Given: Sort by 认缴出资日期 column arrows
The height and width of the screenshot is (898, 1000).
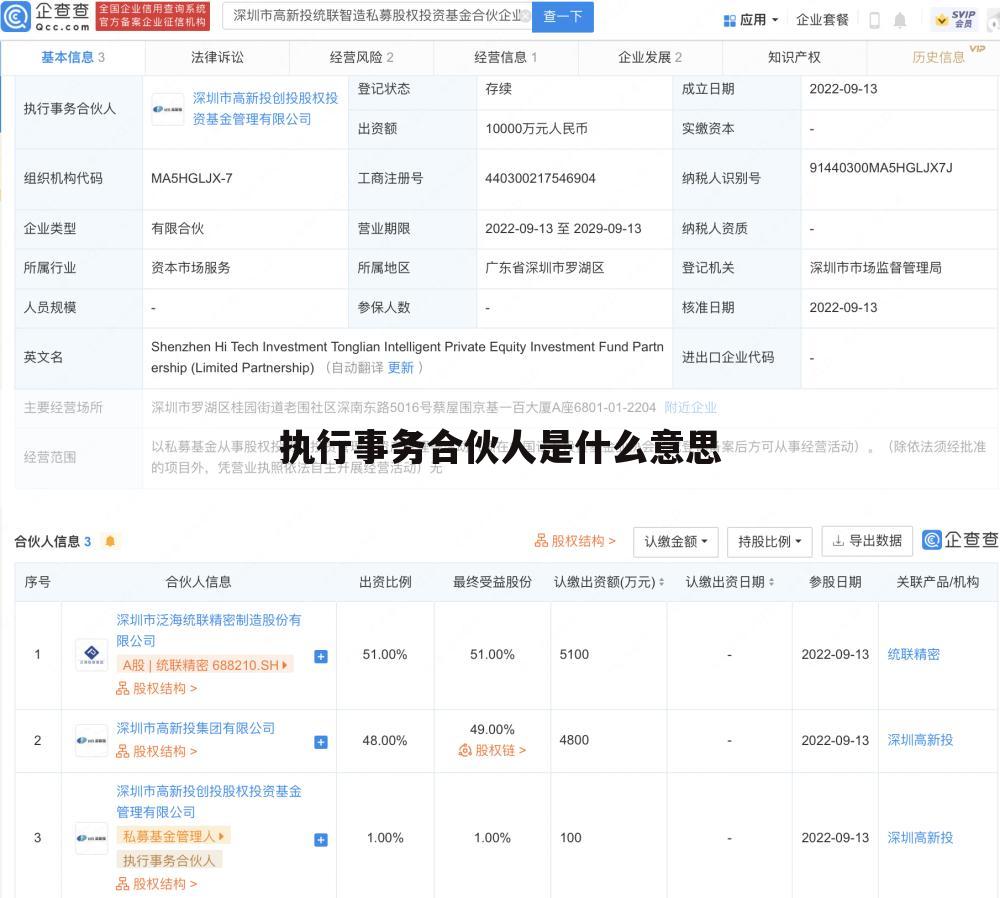Looking at the screenshot, I should 771,582.
